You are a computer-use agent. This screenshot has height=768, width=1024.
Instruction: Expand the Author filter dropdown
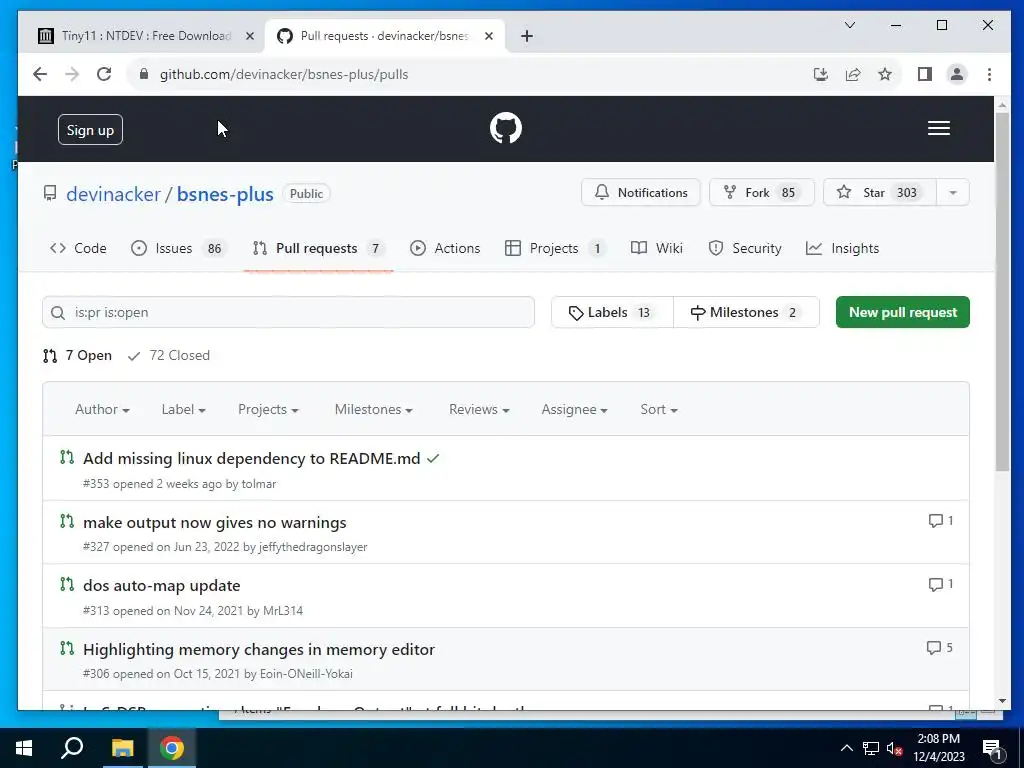[x=102, y=409]
